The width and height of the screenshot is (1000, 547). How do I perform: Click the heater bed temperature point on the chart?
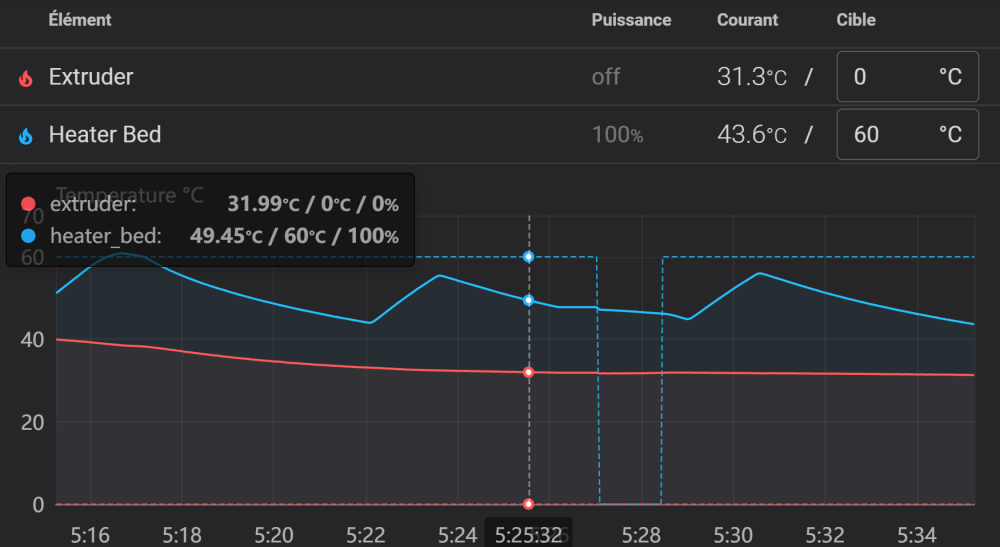529,300
